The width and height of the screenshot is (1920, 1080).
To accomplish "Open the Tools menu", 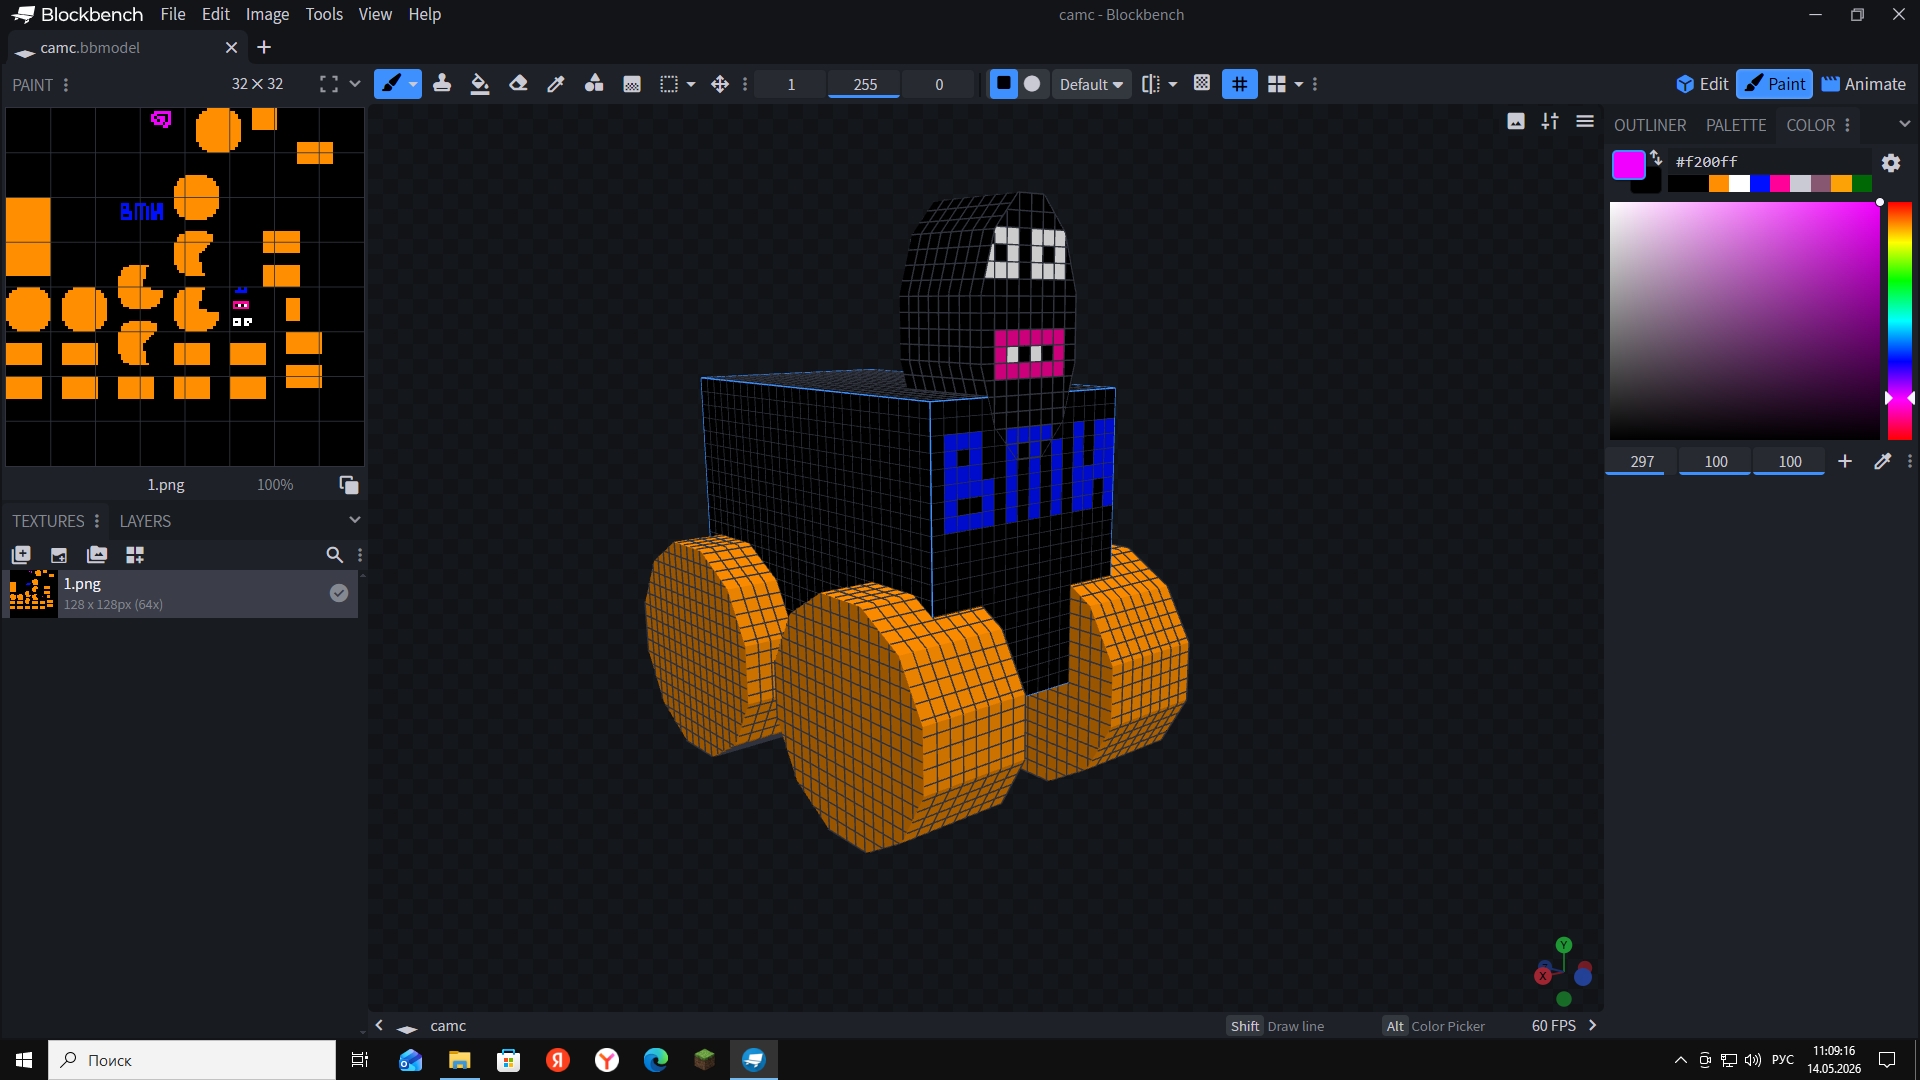I will (x=324, y=14).
